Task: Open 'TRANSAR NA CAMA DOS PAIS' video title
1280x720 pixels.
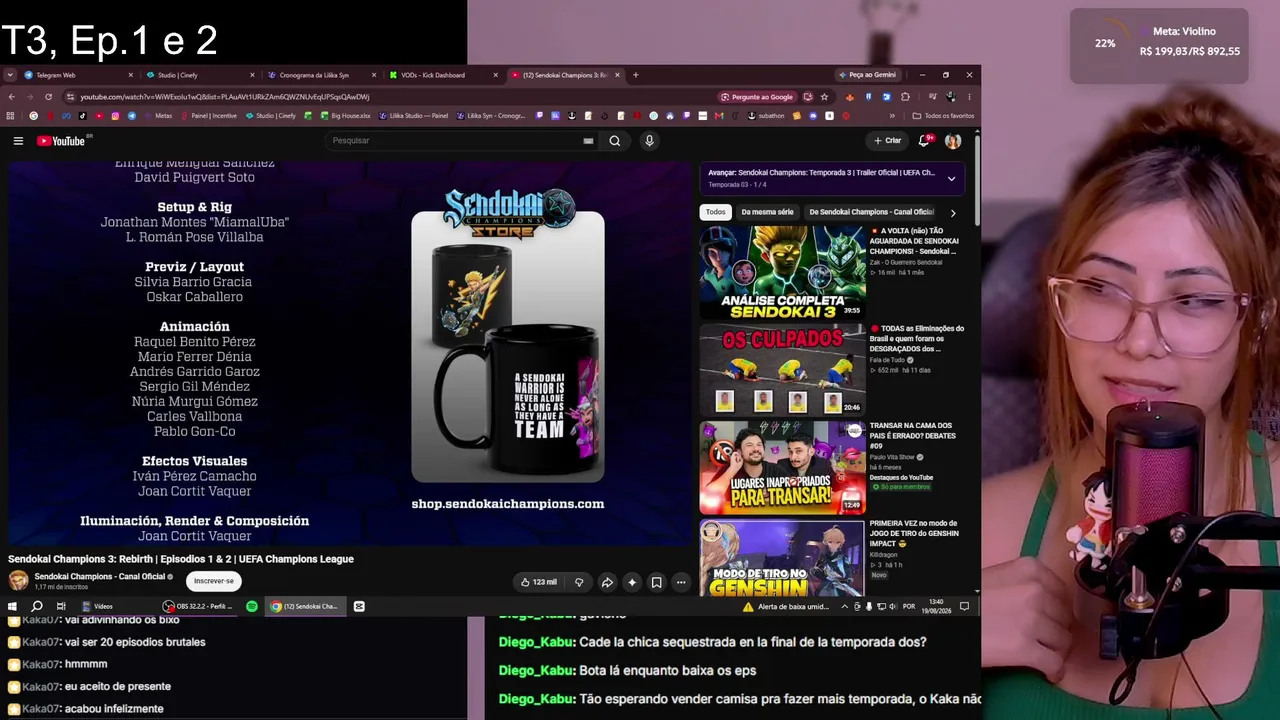Action: point(913,436)
